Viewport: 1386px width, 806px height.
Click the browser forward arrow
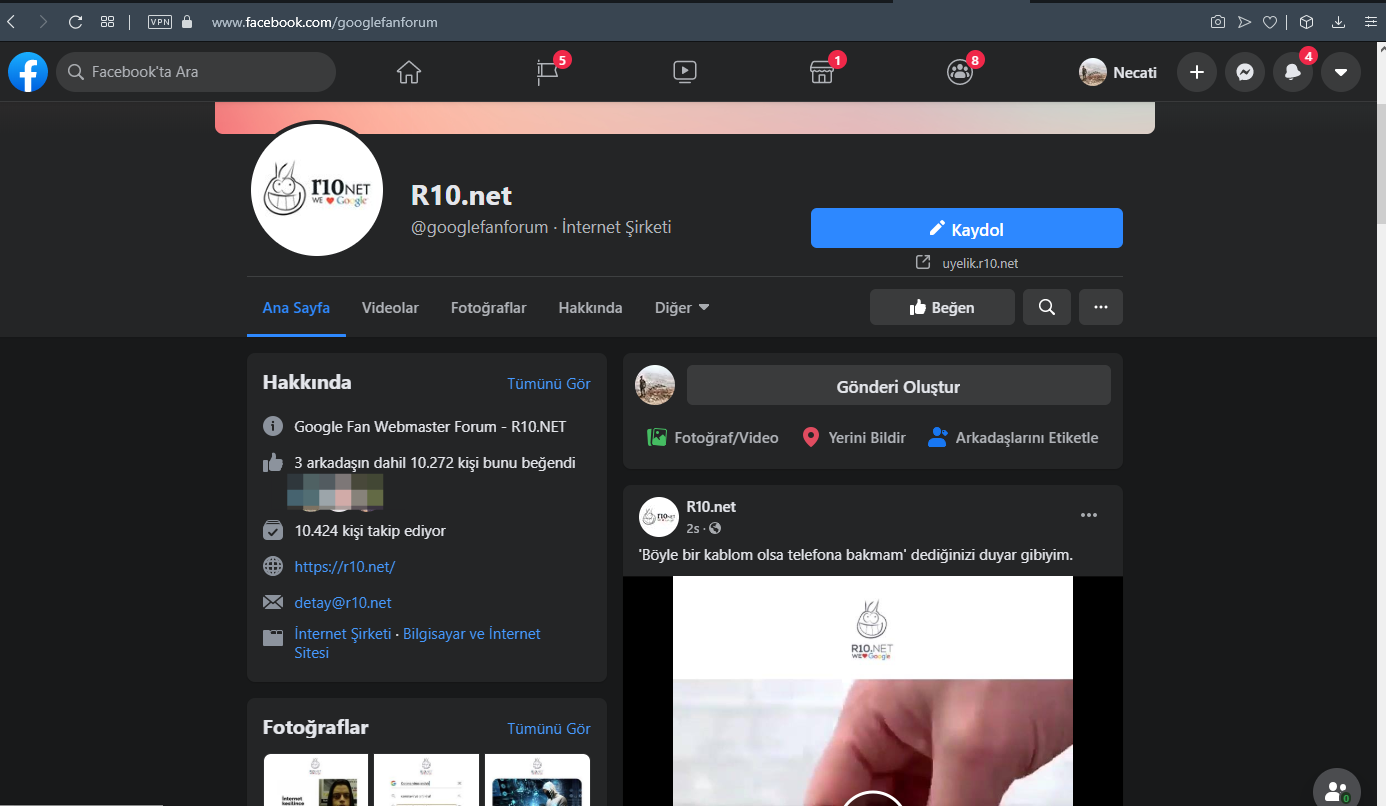43,21
